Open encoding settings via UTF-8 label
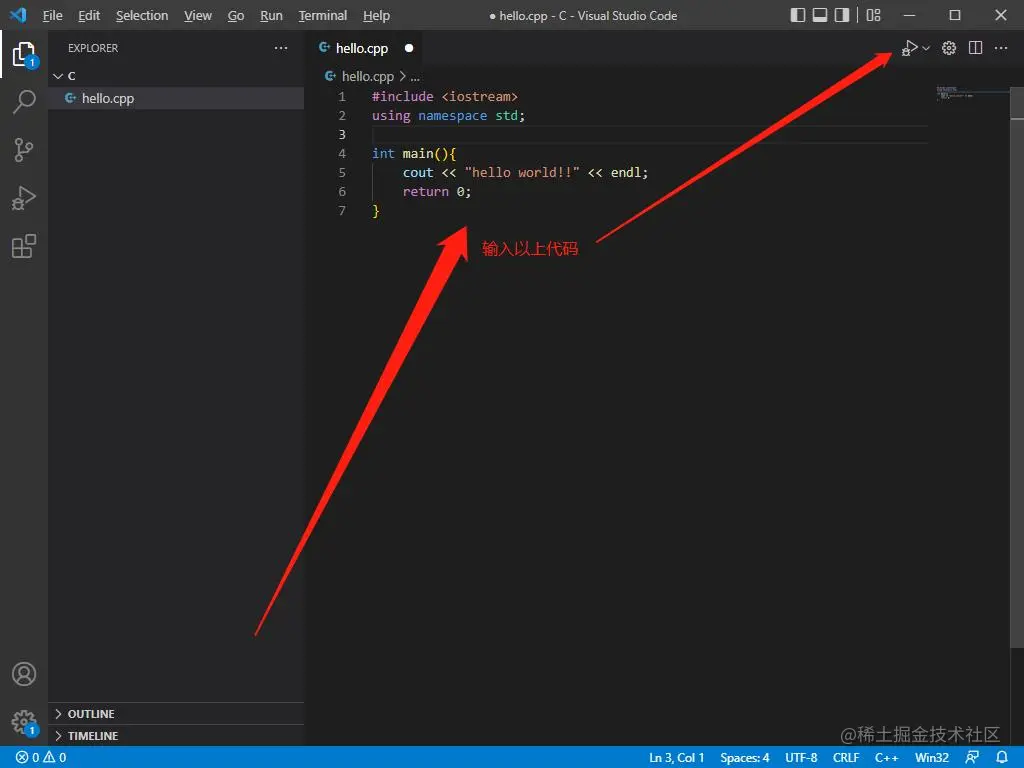 coord(800,757)
